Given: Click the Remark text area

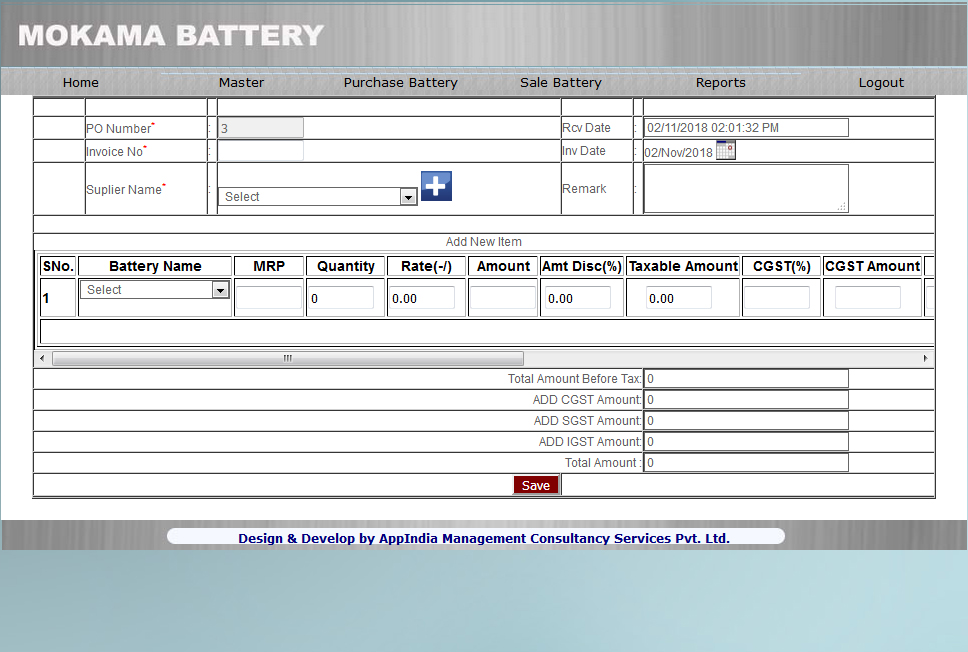Looking at the screenshot, I should 746,189.
